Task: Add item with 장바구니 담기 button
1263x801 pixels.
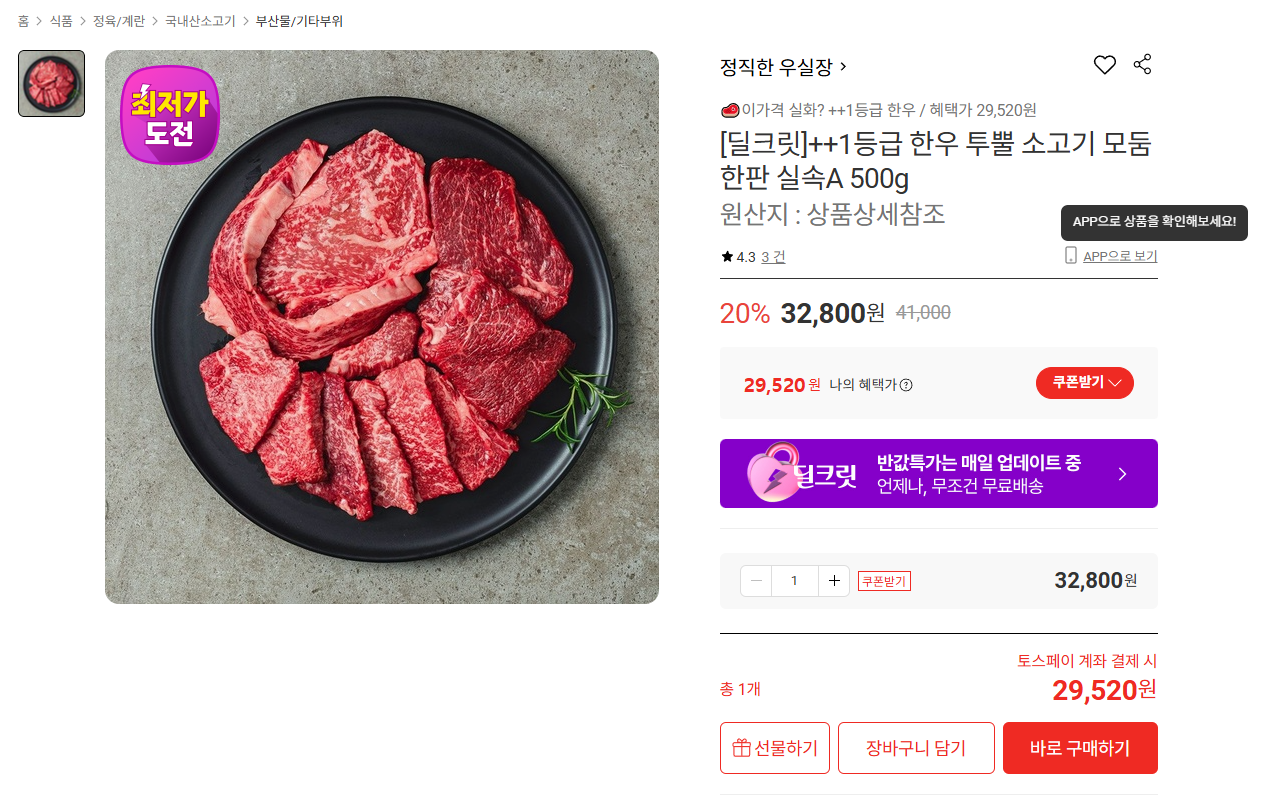Action: tap(916, 748)
